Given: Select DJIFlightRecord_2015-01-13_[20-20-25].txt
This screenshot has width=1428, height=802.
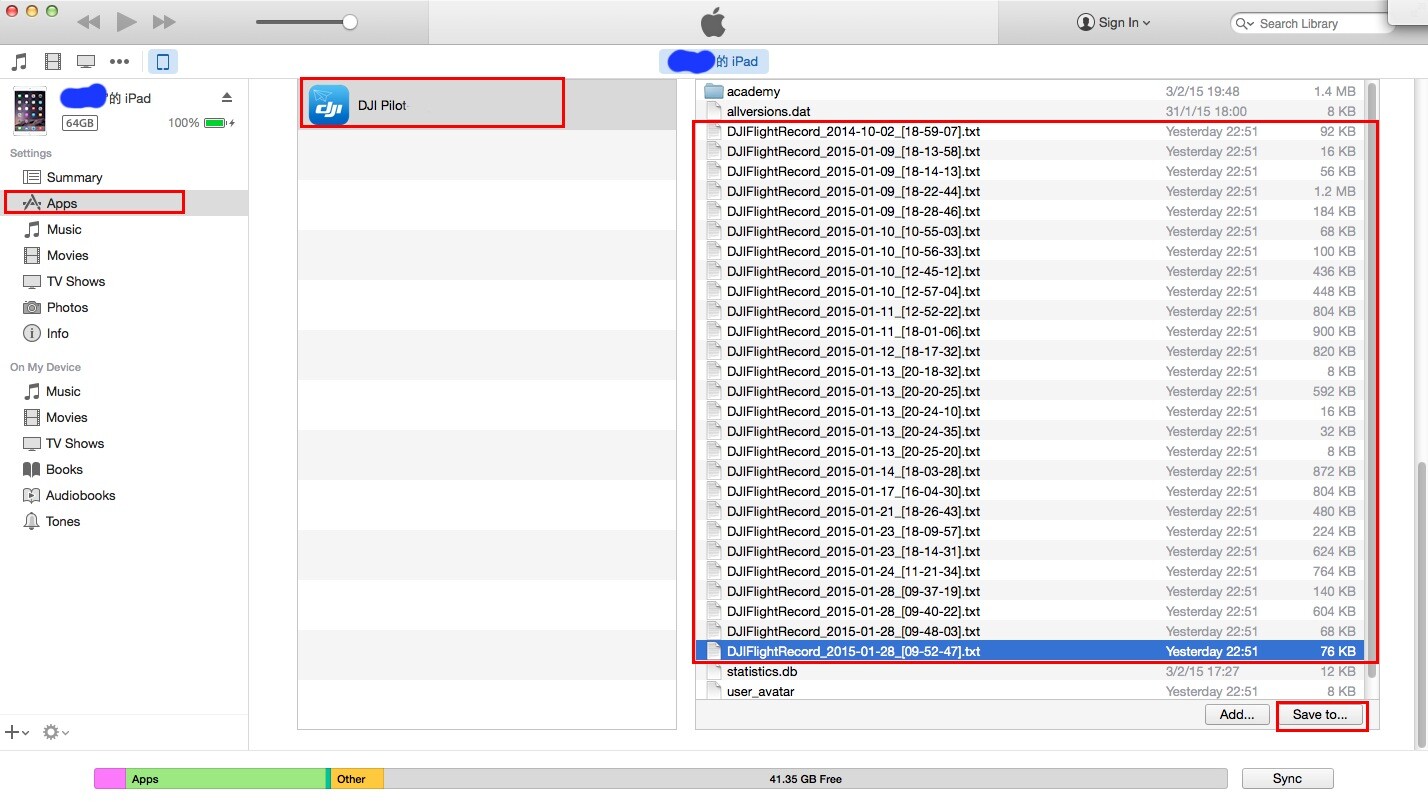Looking at the screenshot, I should click(x=1030, y=391).
